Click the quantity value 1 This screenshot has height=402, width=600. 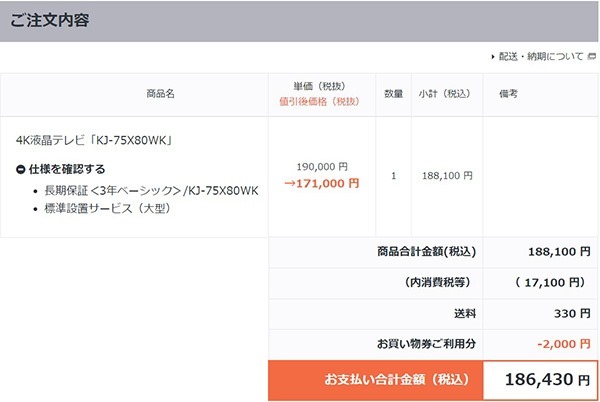393,176
